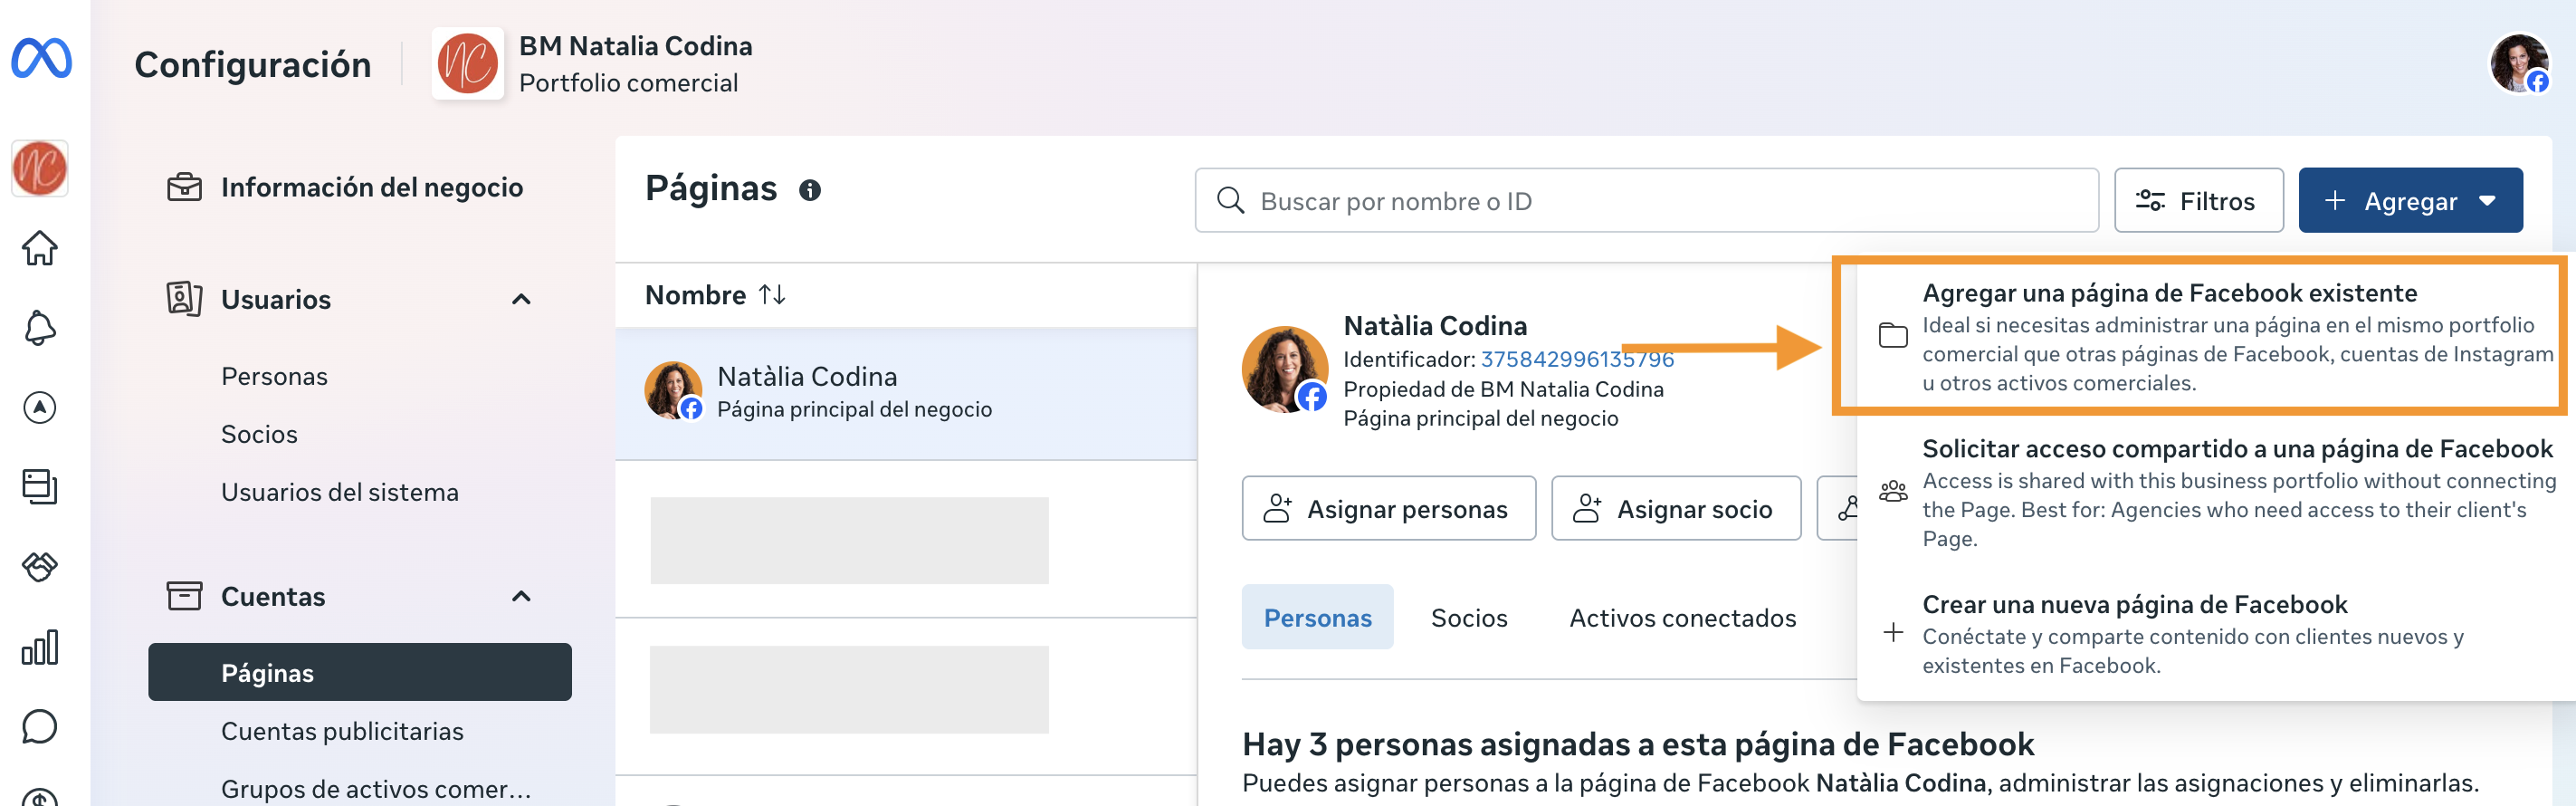The image size is (2576, 806).
Task: Switch to the Personas tab
Action: coord(1318,617)
